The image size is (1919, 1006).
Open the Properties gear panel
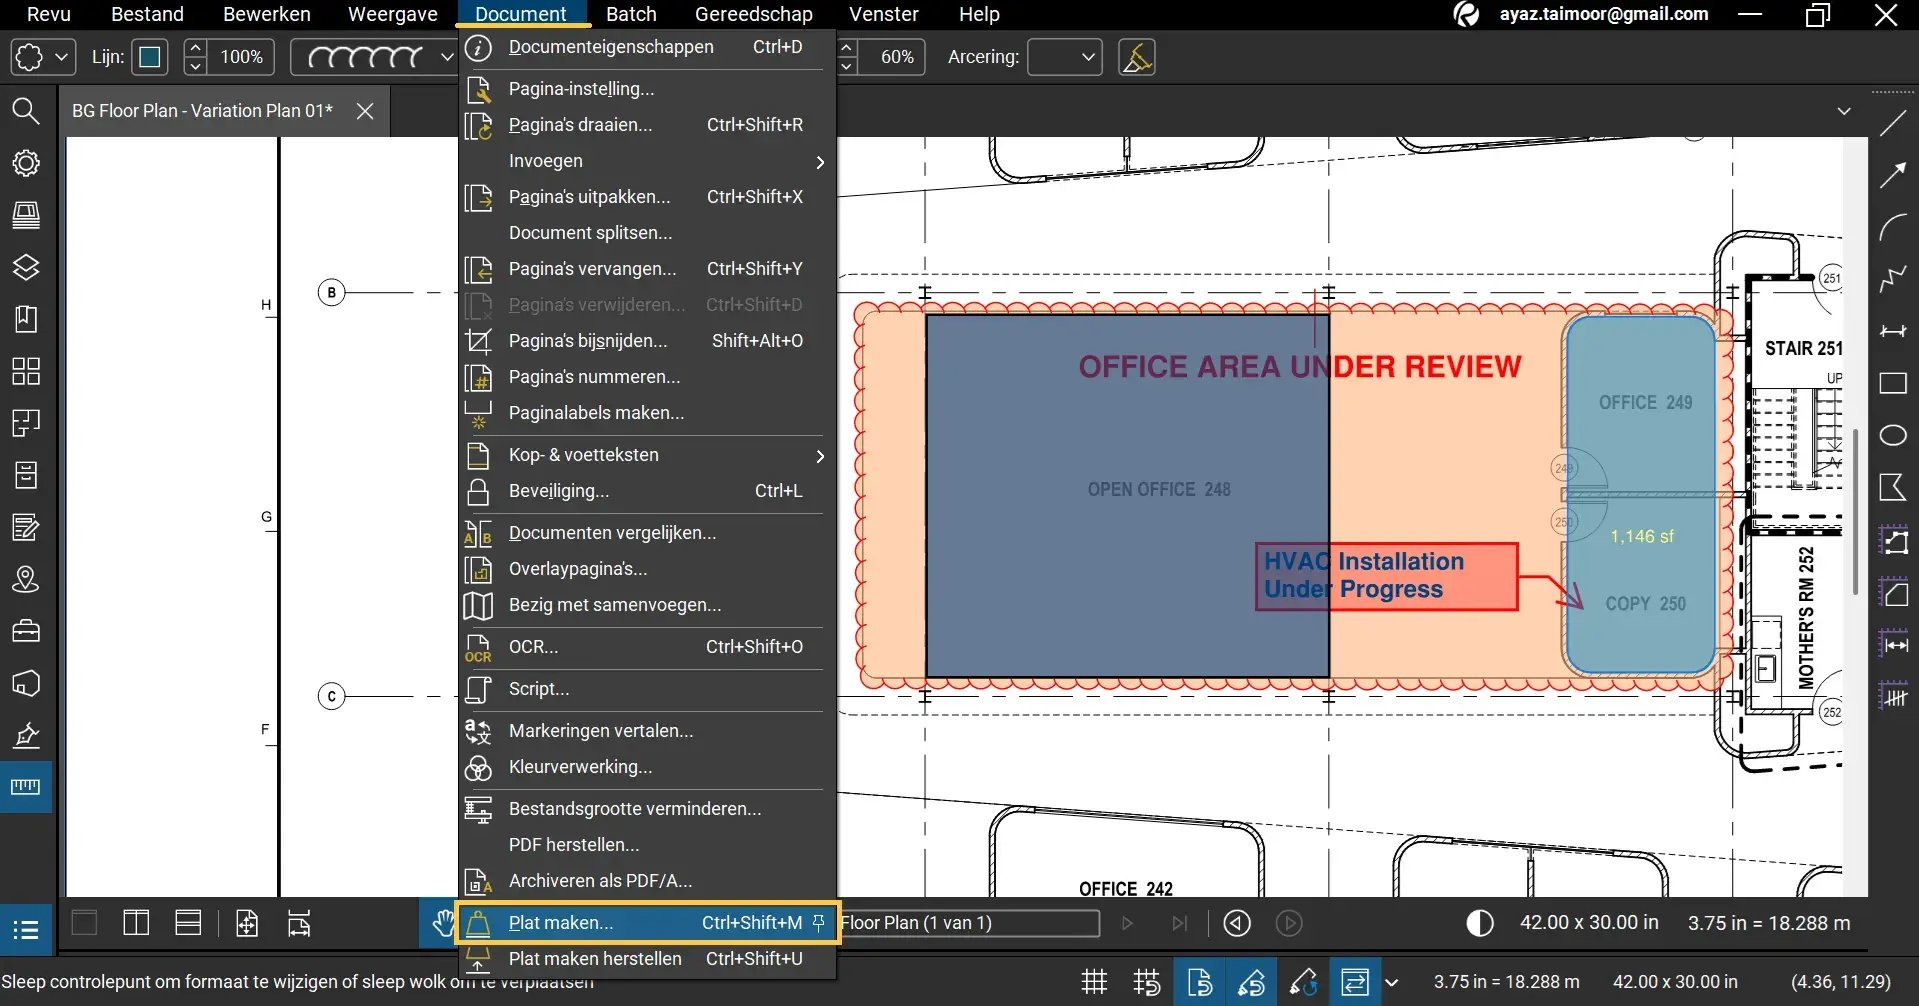26,163
